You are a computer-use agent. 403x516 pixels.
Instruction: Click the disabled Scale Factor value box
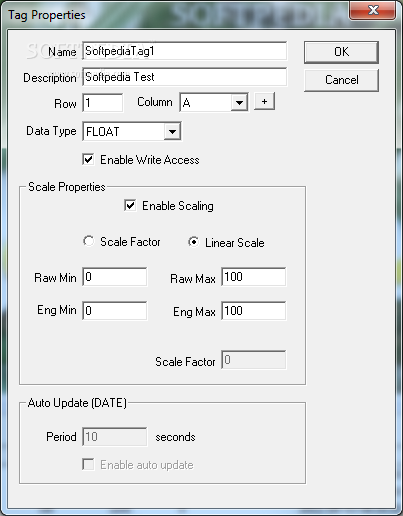pos(253,360)
